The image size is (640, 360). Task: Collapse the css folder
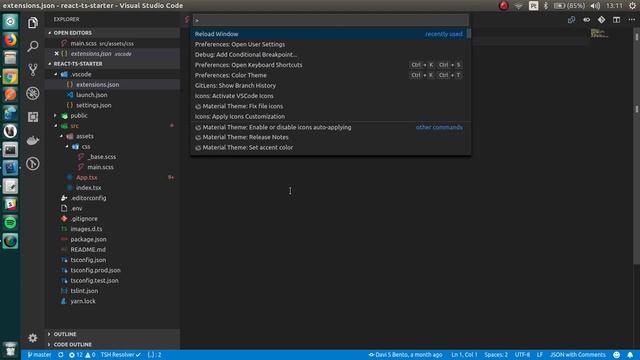click(67, 147)
